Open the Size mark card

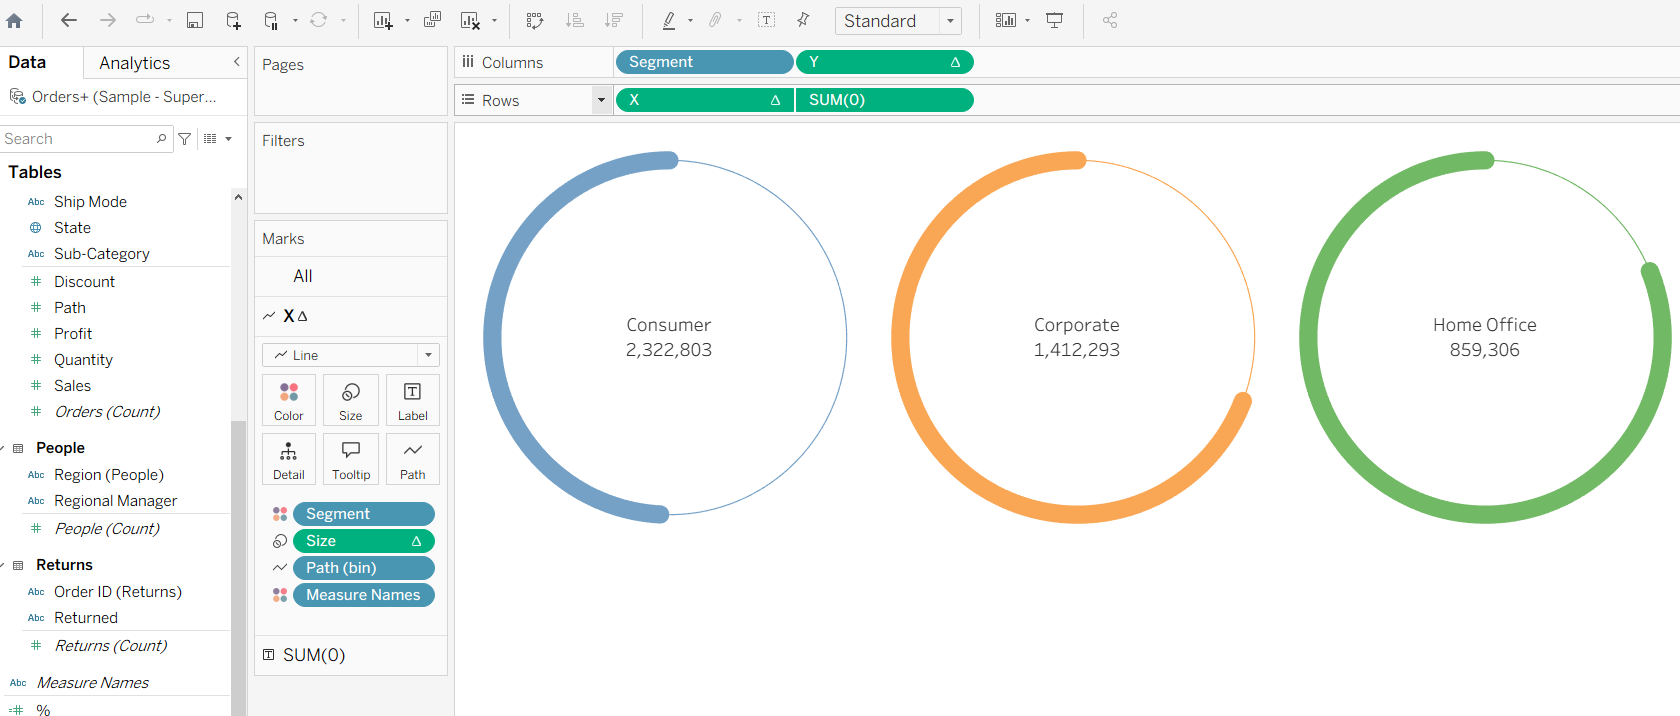(x=351, y=400)
